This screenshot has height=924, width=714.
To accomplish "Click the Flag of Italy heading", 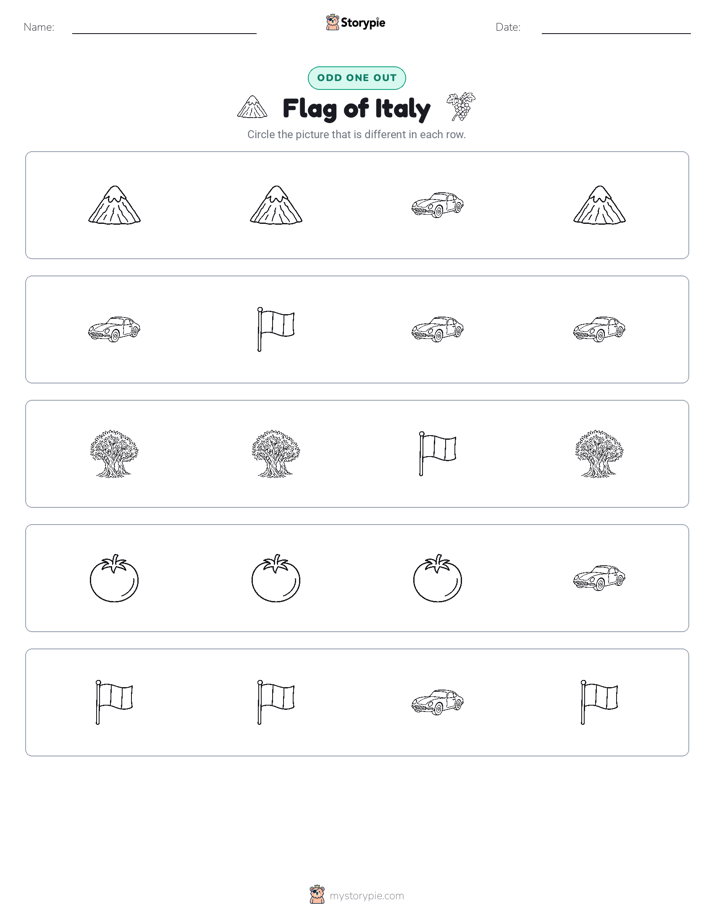I will (x=356, y=108).
